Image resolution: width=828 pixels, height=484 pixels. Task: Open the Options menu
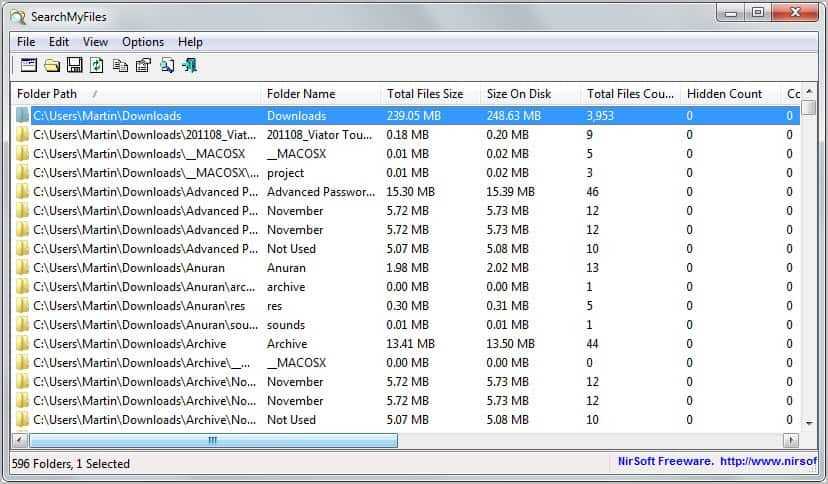143,42
